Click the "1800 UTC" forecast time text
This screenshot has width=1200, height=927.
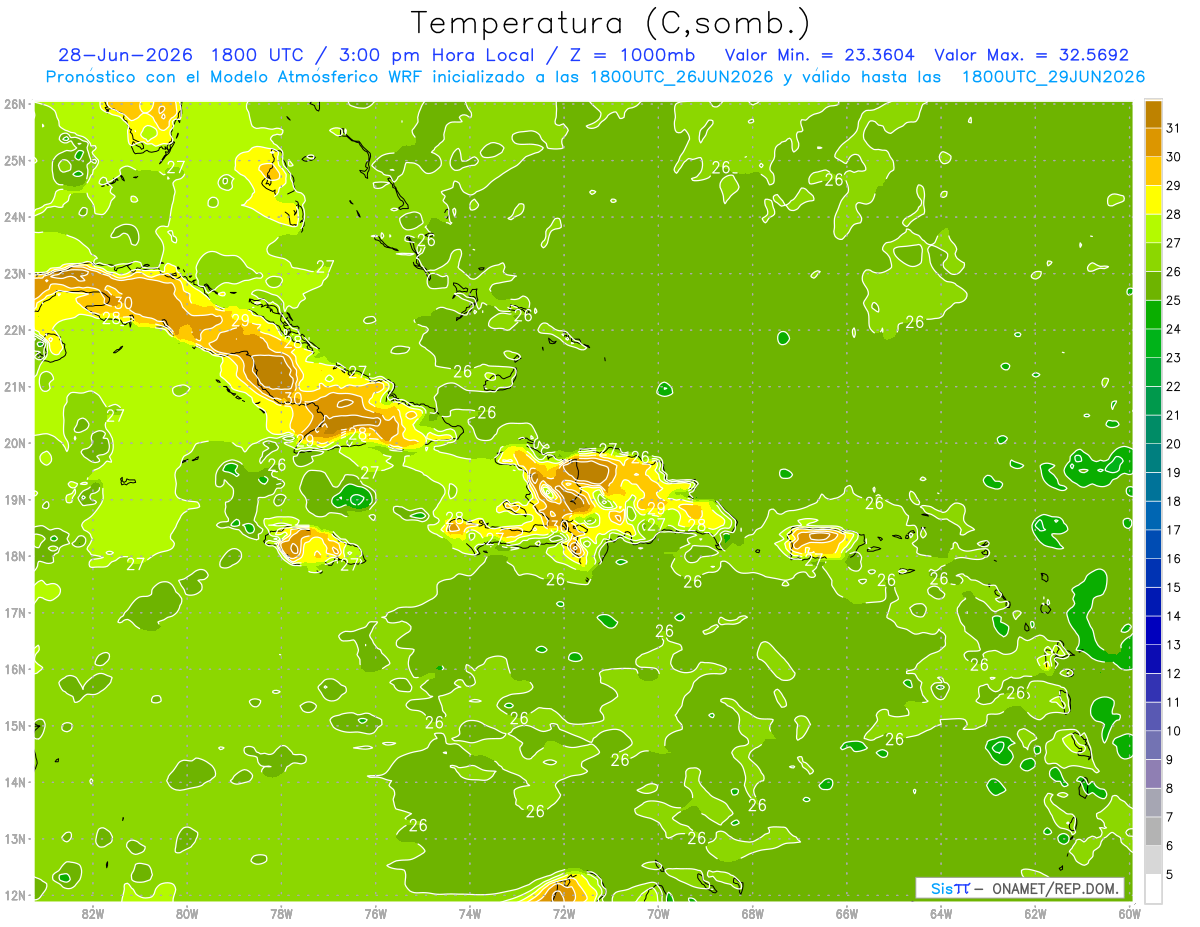pyautogui.click(x=258, y=55)
